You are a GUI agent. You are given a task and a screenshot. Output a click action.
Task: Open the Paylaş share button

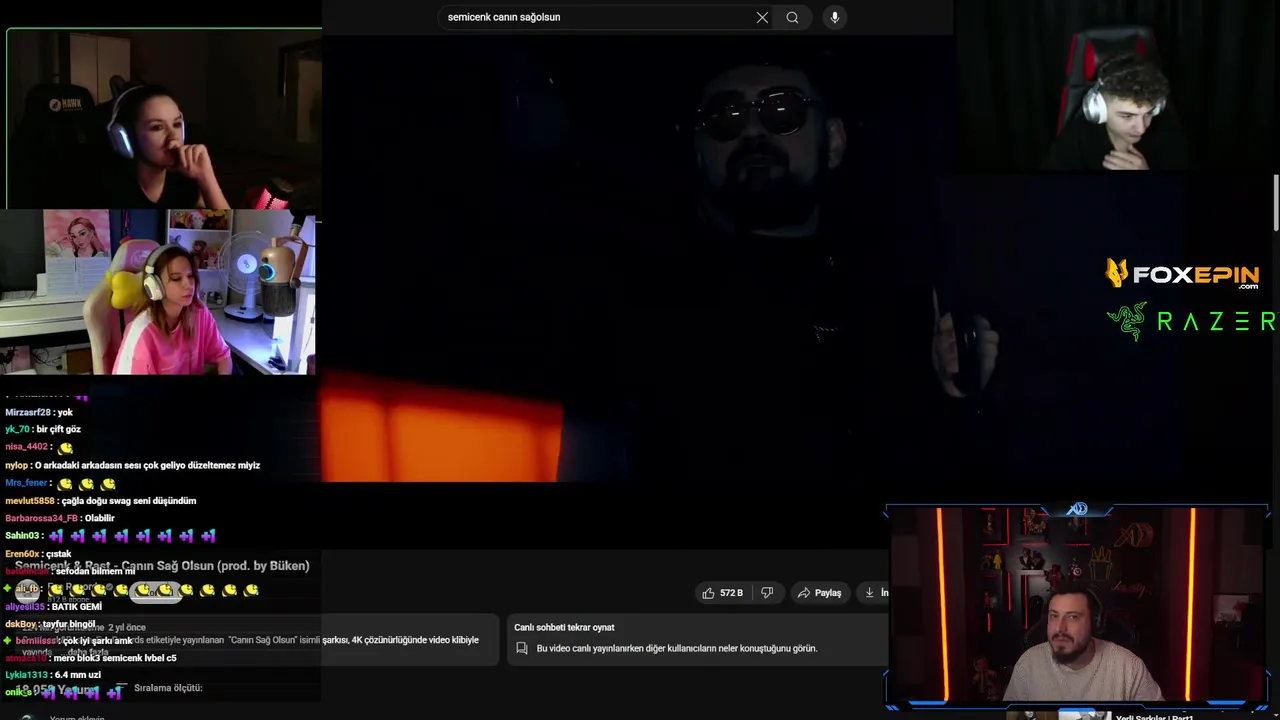819,593
